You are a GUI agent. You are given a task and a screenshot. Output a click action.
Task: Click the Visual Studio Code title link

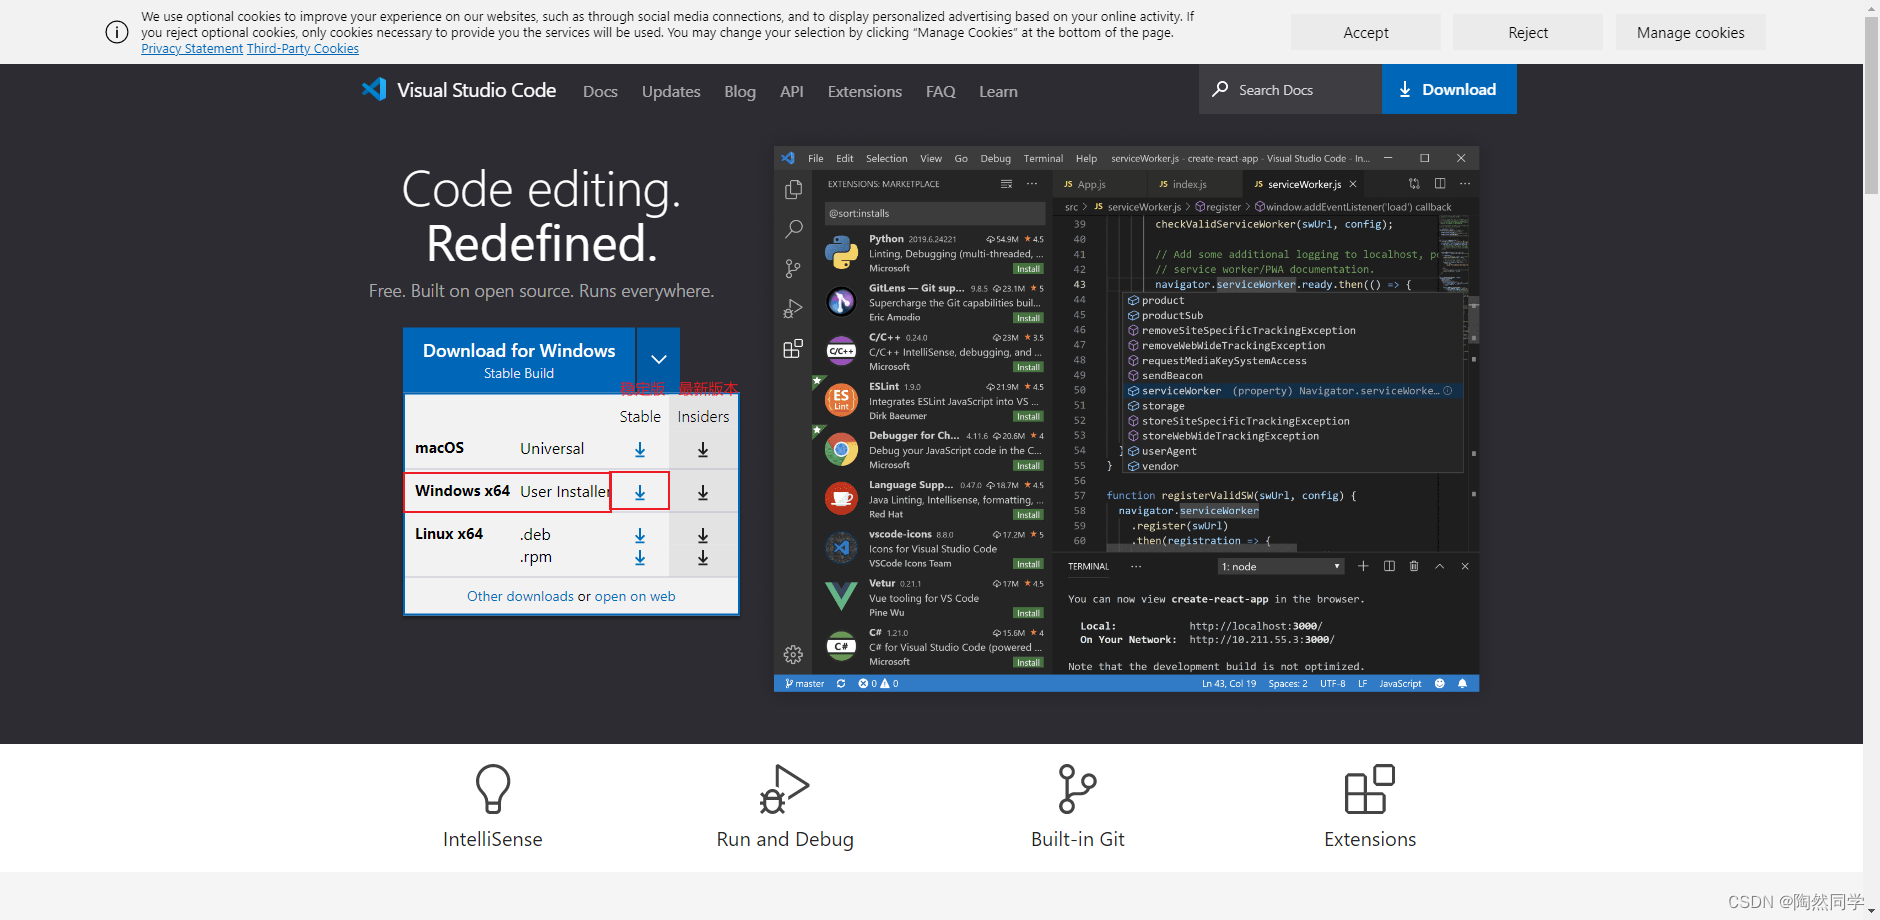[x=476, y=90]
